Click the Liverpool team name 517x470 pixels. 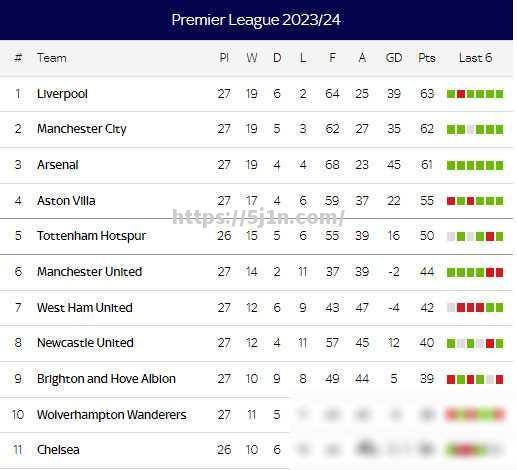pos(62,94)
